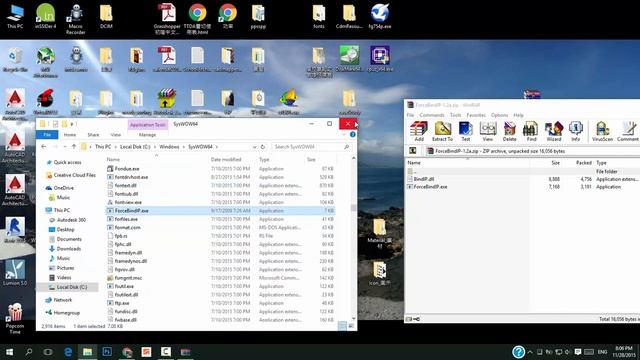Image resolution: width=640 pixels, height=360 pixels.
Task: Click This PC in the breadcrumb path
Action: click(x=102, y=147)
